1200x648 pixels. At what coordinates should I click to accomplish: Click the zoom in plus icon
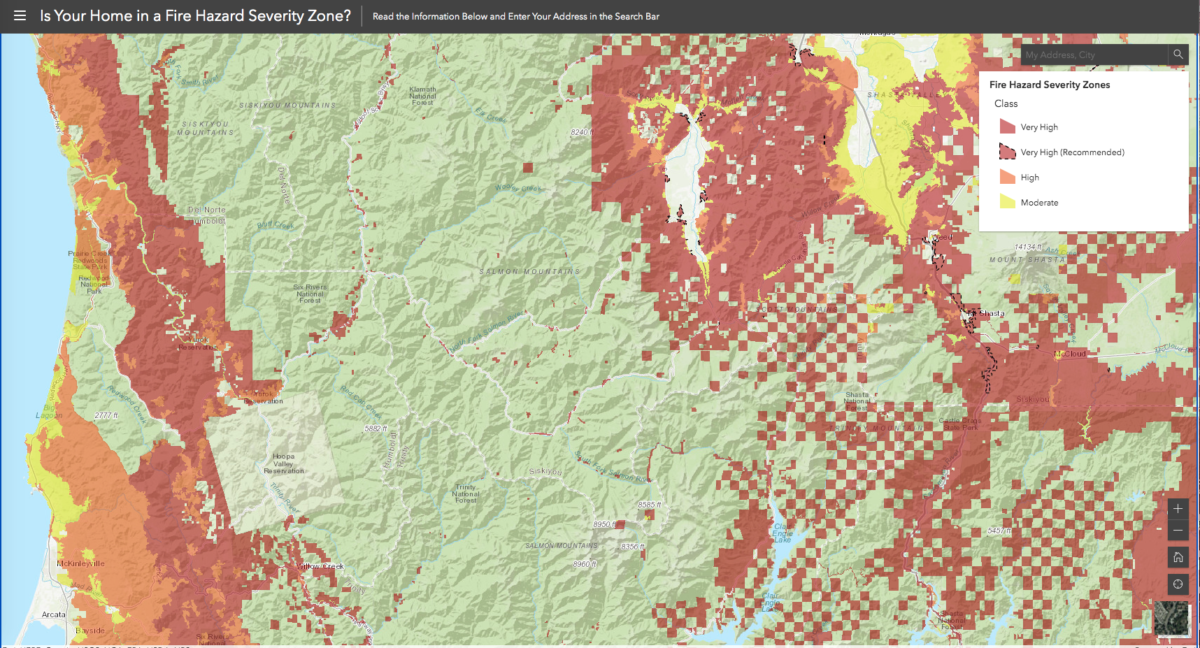point(1178,509)
